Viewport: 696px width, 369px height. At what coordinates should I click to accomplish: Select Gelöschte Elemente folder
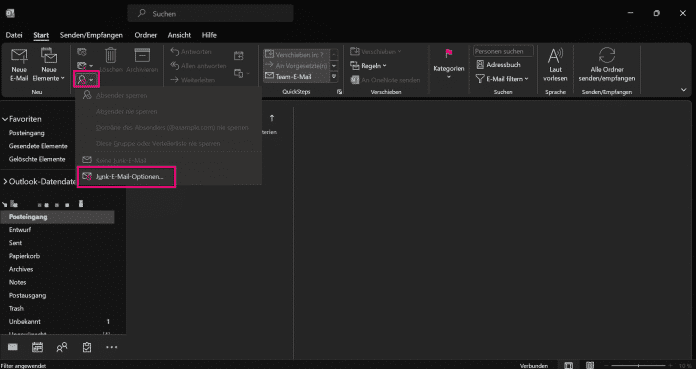37,159
